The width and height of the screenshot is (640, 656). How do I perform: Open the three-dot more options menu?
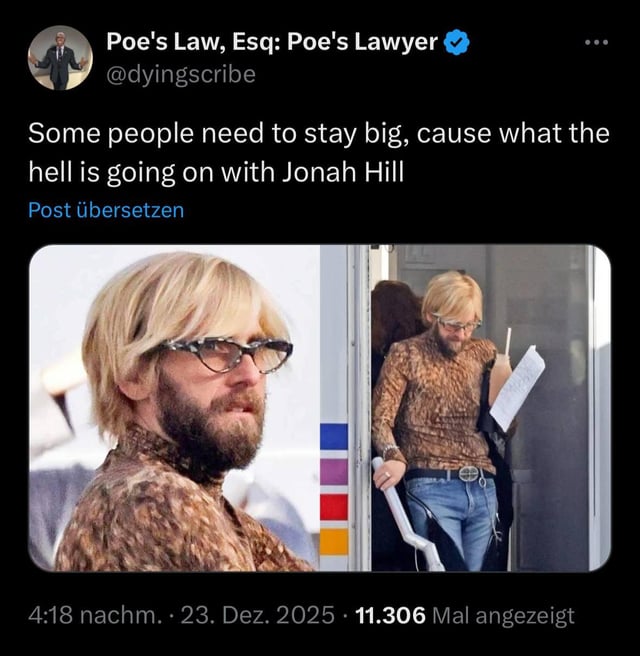point(597,42)
